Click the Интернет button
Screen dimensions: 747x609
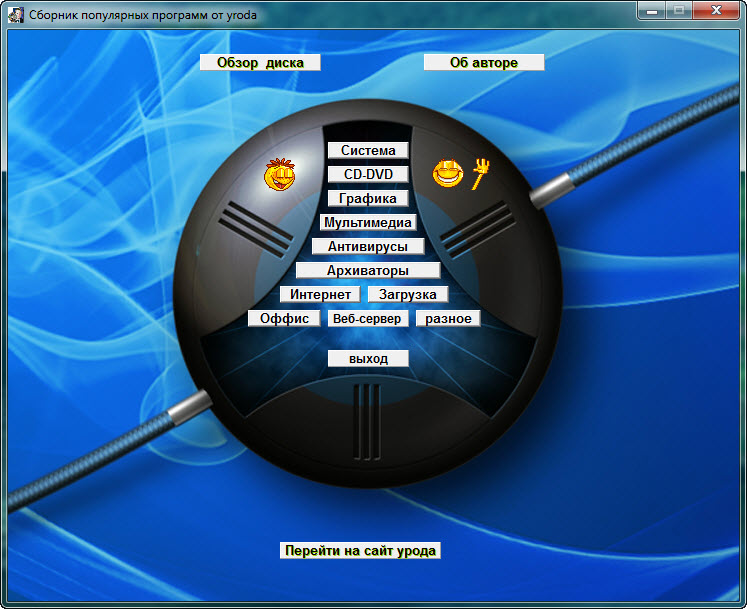tap(320, 294)
